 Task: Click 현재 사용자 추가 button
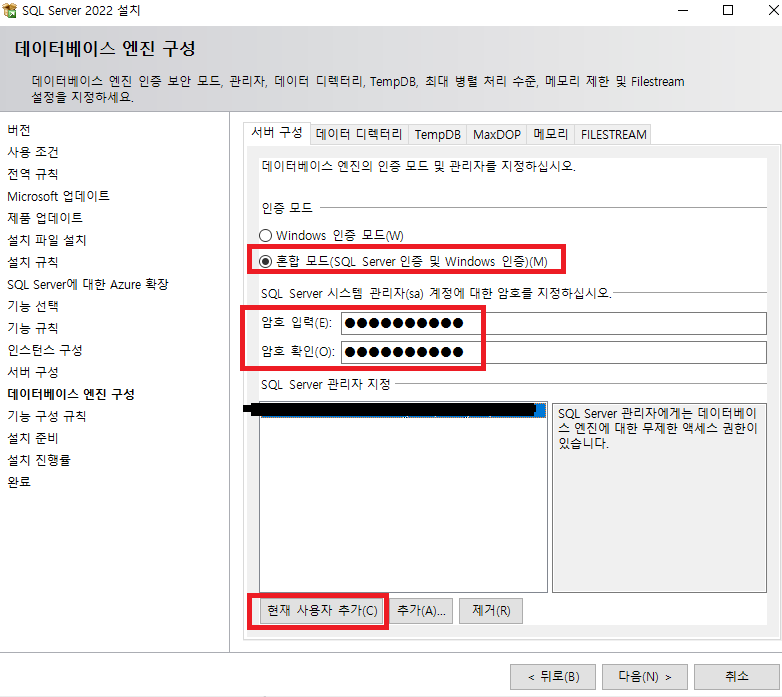[x=322, y=611]
